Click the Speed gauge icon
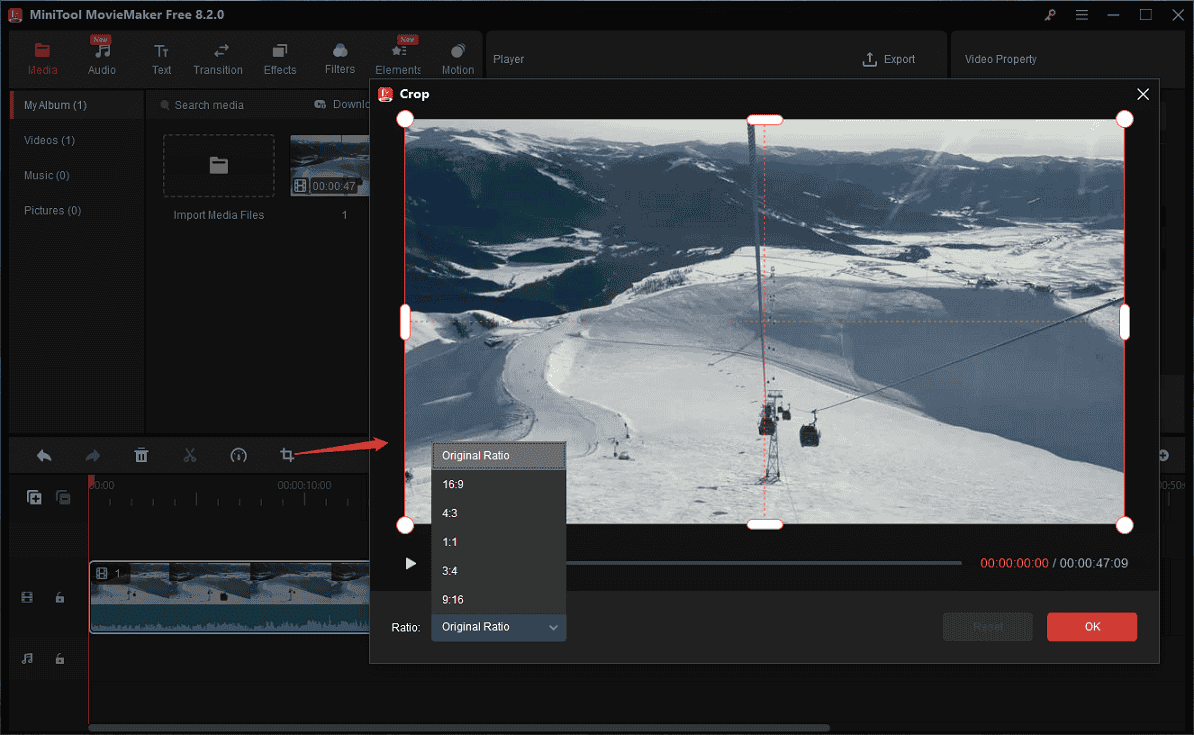The height and width of the screenshot is (735, 1194). [x=238, y=455]
